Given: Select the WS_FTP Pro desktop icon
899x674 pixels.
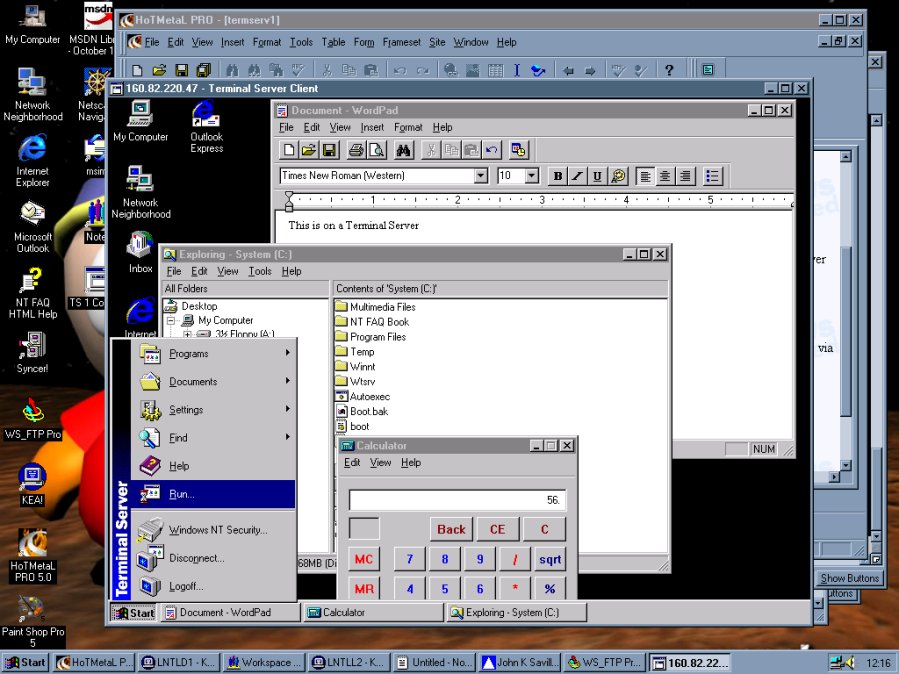Looking at the screenshot, I should (33, 419).
